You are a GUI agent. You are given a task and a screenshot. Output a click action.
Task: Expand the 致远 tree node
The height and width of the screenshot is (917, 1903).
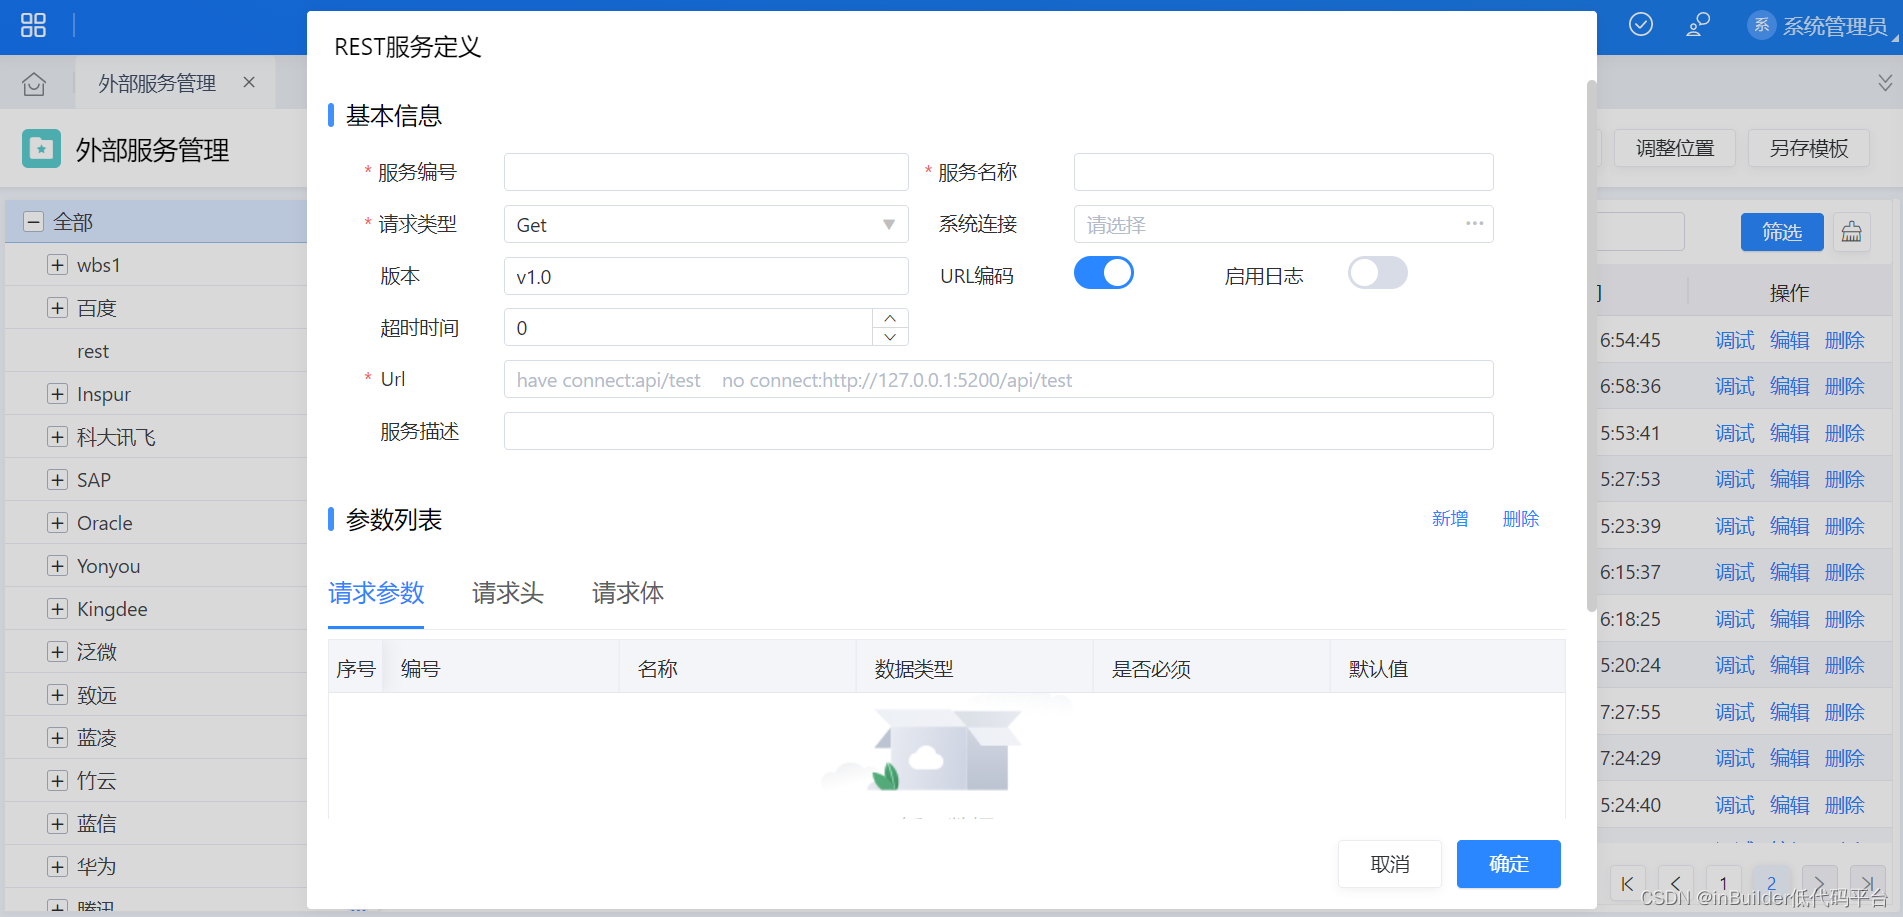pyautogui.click(x=57, y=695)
